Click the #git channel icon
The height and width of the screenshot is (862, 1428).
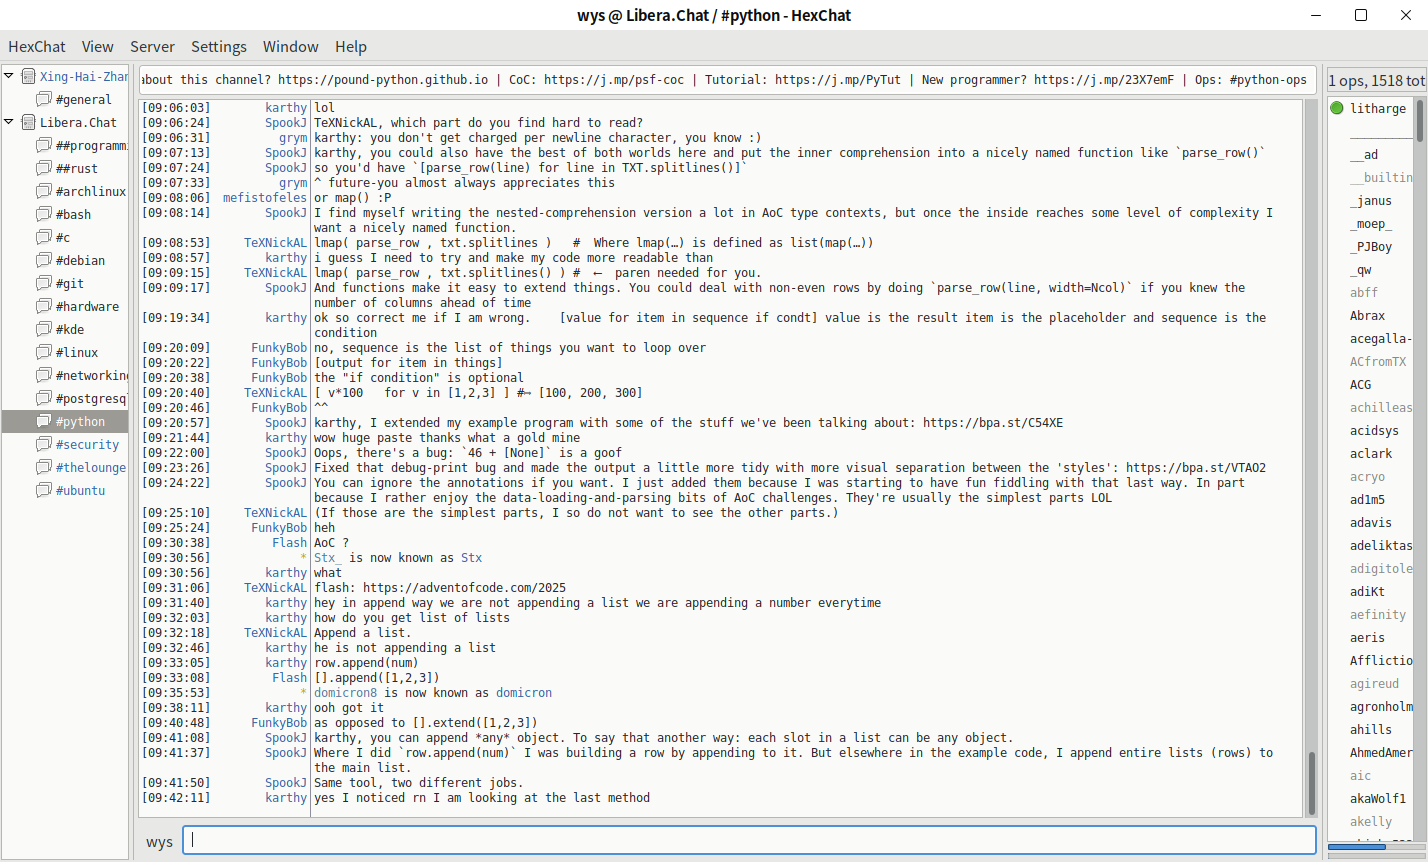tap(44, 283)
